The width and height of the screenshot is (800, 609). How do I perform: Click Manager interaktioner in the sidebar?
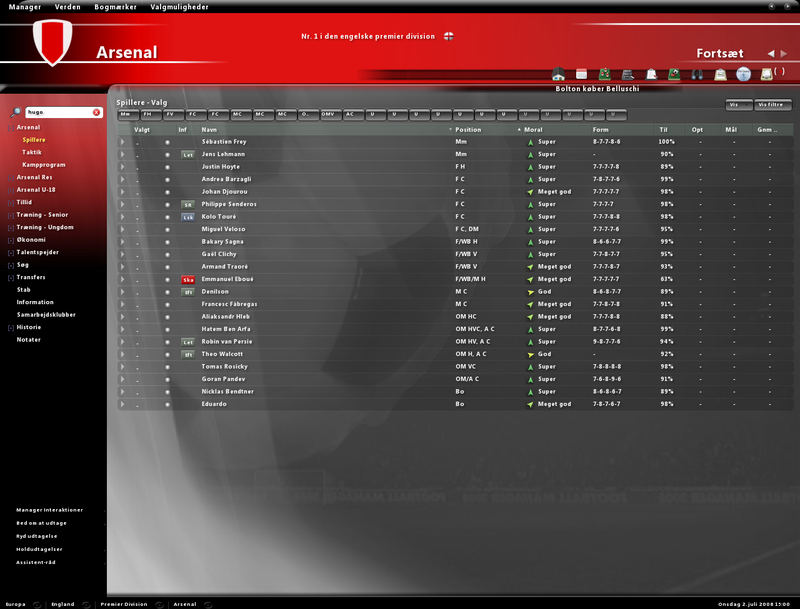pos(49,510)
